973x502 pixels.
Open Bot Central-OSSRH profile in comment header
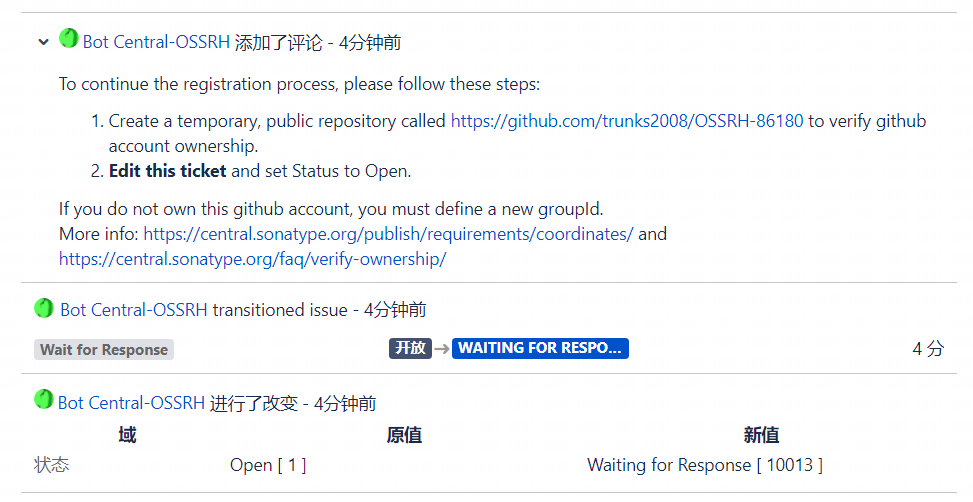pos(156,42)
